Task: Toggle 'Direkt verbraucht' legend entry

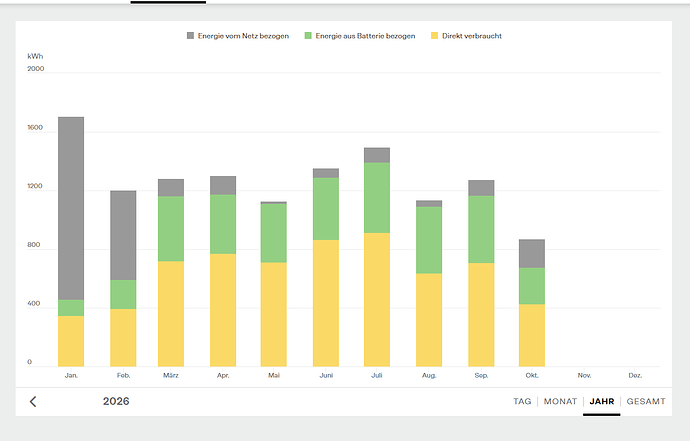Action: coord(466,36)
